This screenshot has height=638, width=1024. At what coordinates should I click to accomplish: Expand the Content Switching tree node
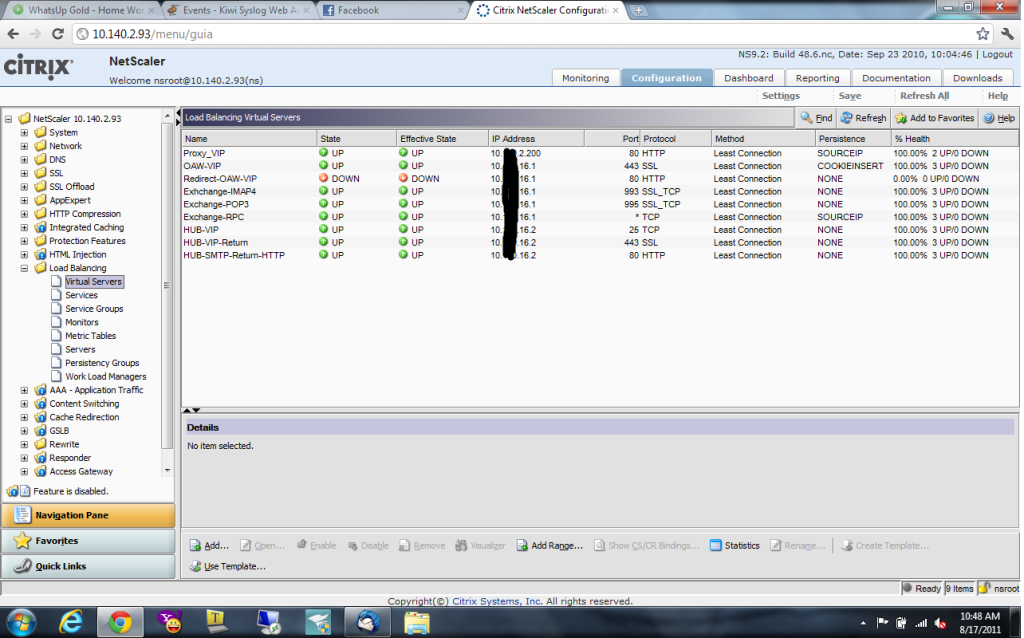[x=24, y=404]
